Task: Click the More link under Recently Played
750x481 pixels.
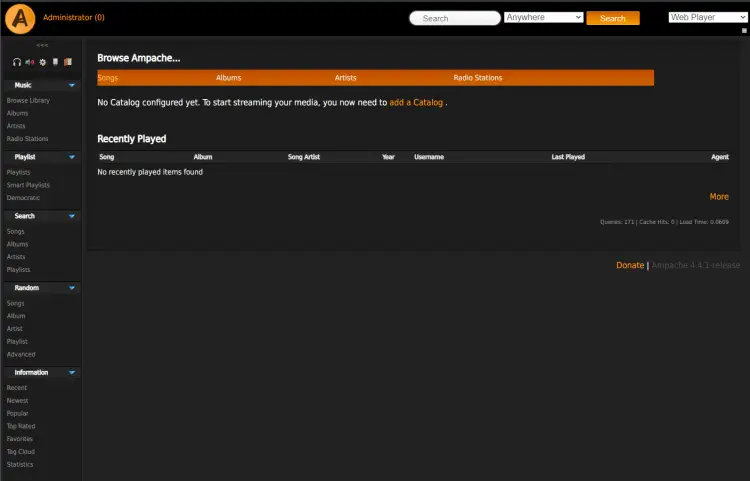Action: click(x=719, y=197)
